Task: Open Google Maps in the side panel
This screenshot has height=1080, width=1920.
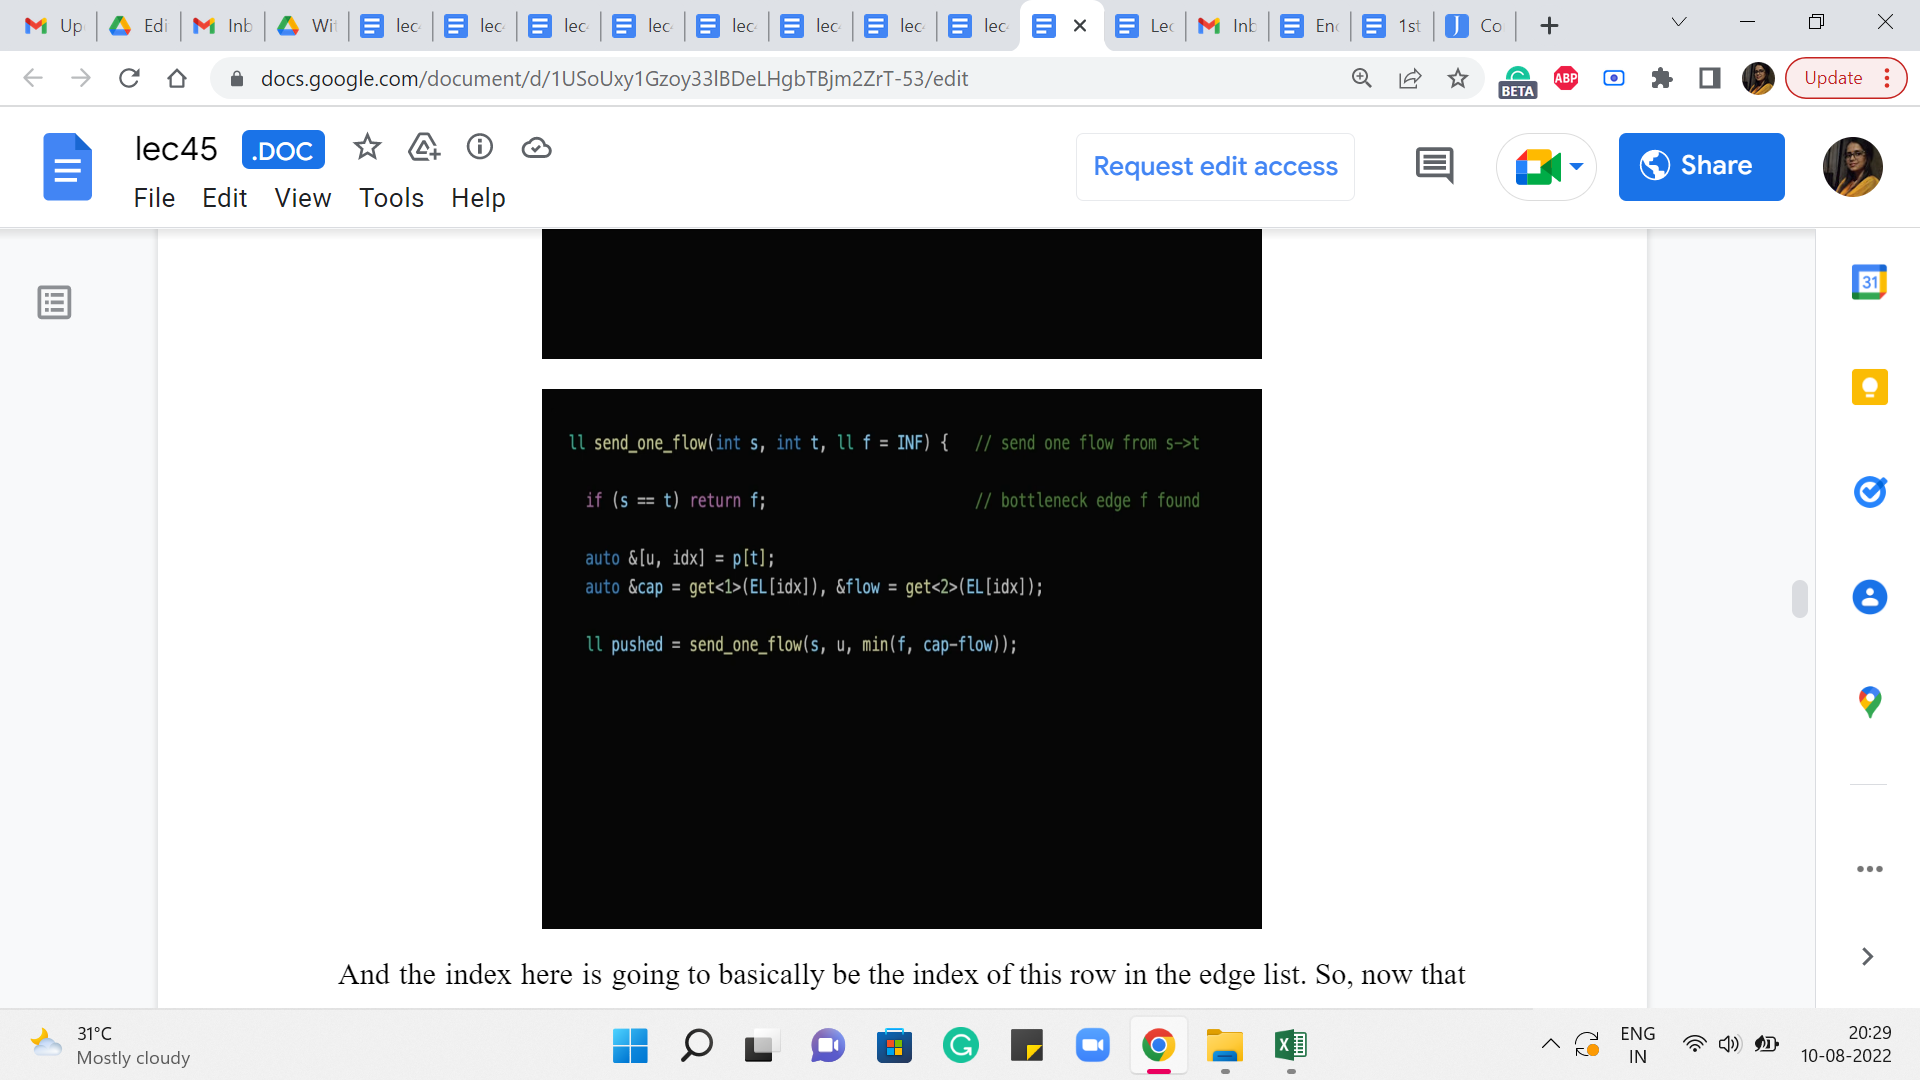Action: click(x=1869, y=702)
